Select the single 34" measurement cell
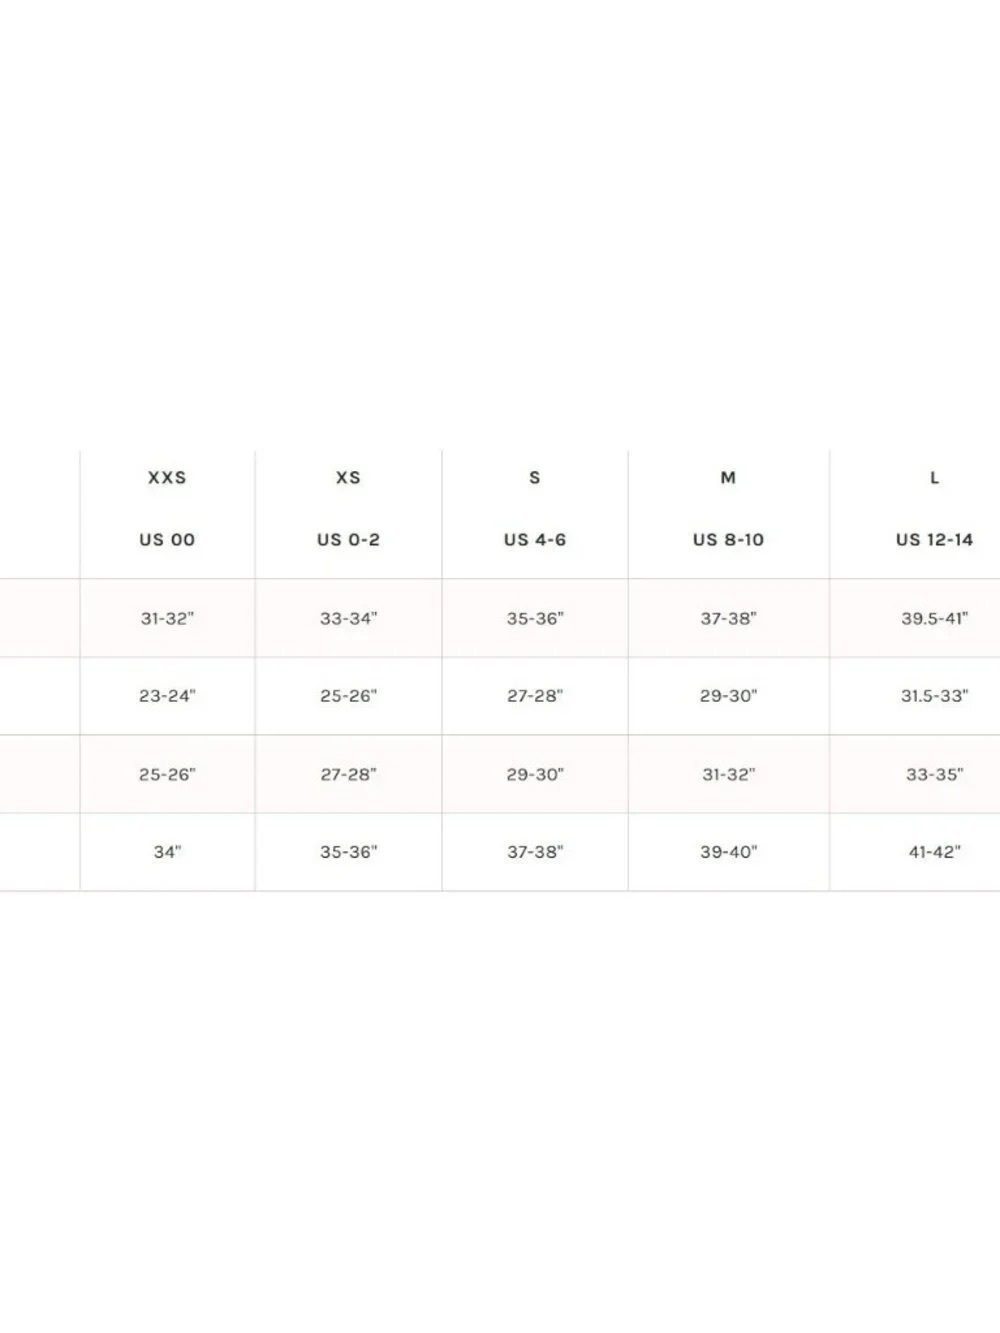This screenshot has height=1333, width=1000. tap(167, 852)
